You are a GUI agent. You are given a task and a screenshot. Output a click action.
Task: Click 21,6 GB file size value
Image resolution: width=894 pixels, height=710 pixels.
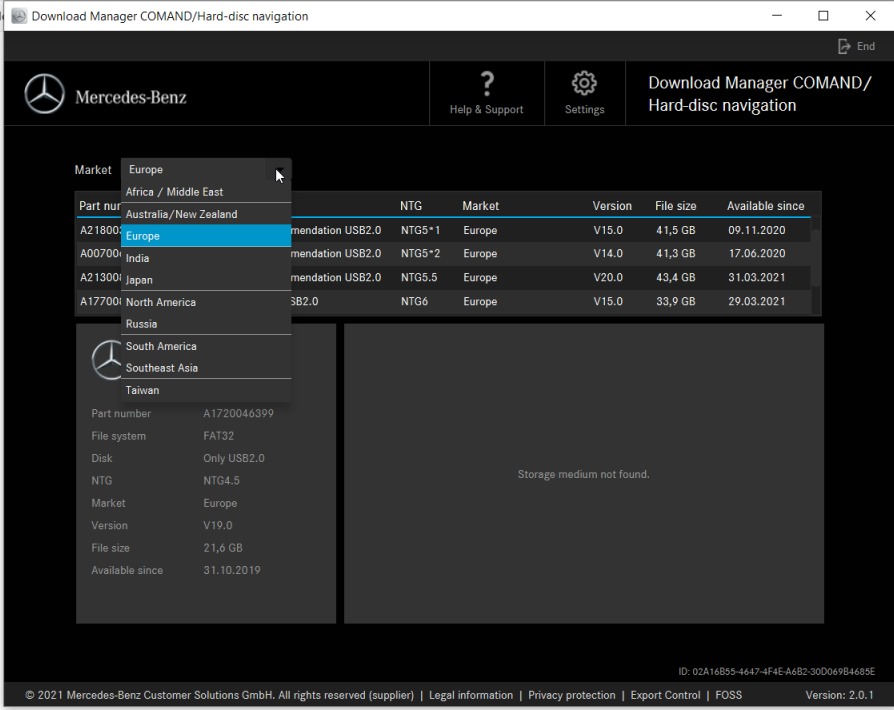(223, 547)
